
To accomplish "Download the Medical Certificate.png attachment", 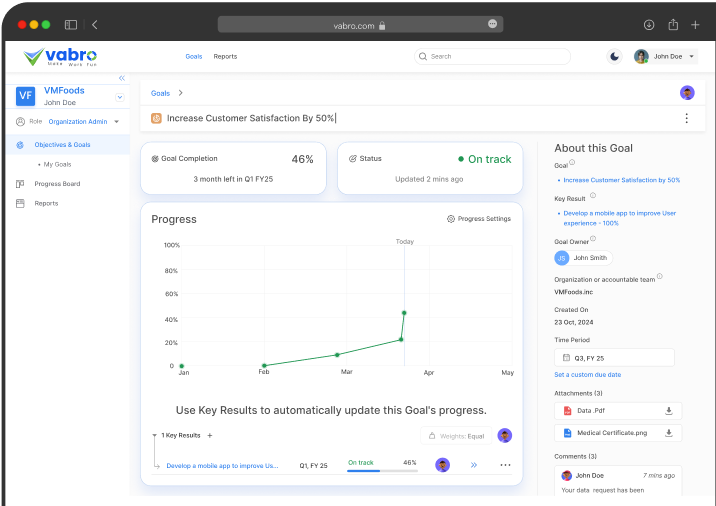I will click(669, 433).
